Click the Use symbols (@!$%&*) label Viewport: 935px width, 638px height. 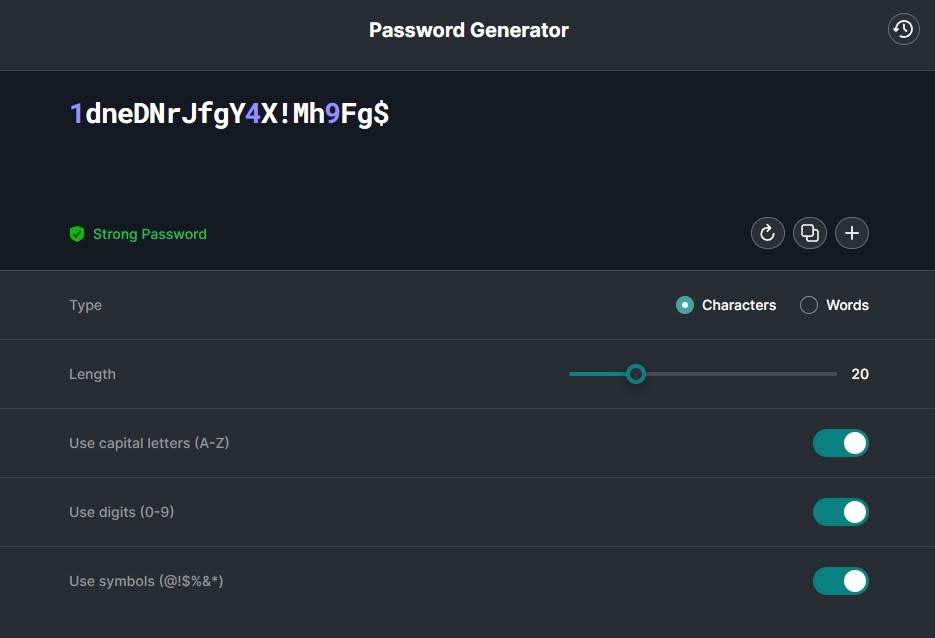(146, 581)
